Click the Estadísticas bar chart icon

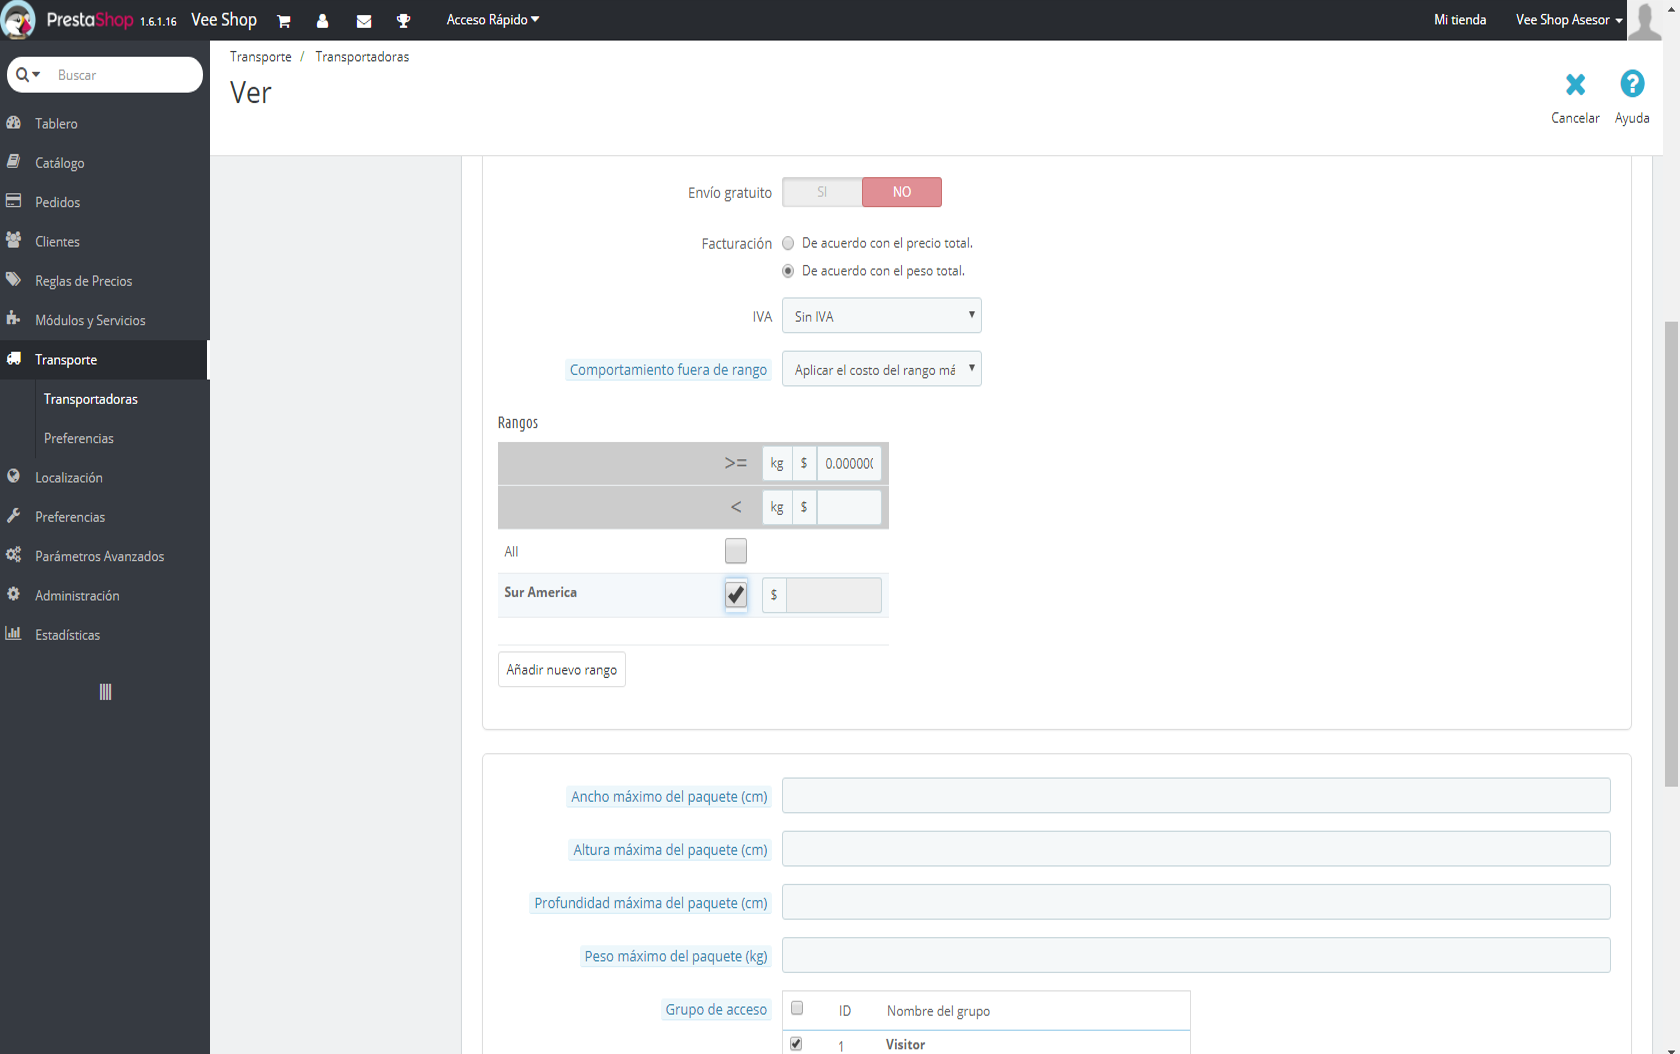pyautogui.click(x=14, y=634)
